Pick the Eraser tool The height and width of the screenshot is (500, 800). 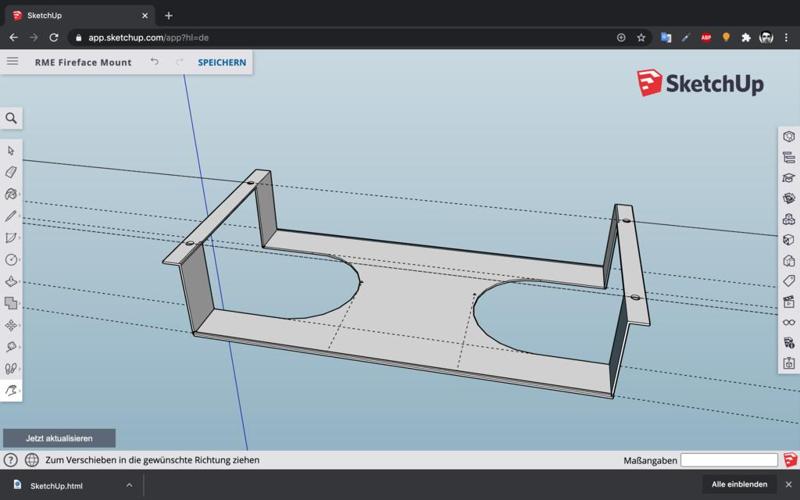click(x=11, y=172)
